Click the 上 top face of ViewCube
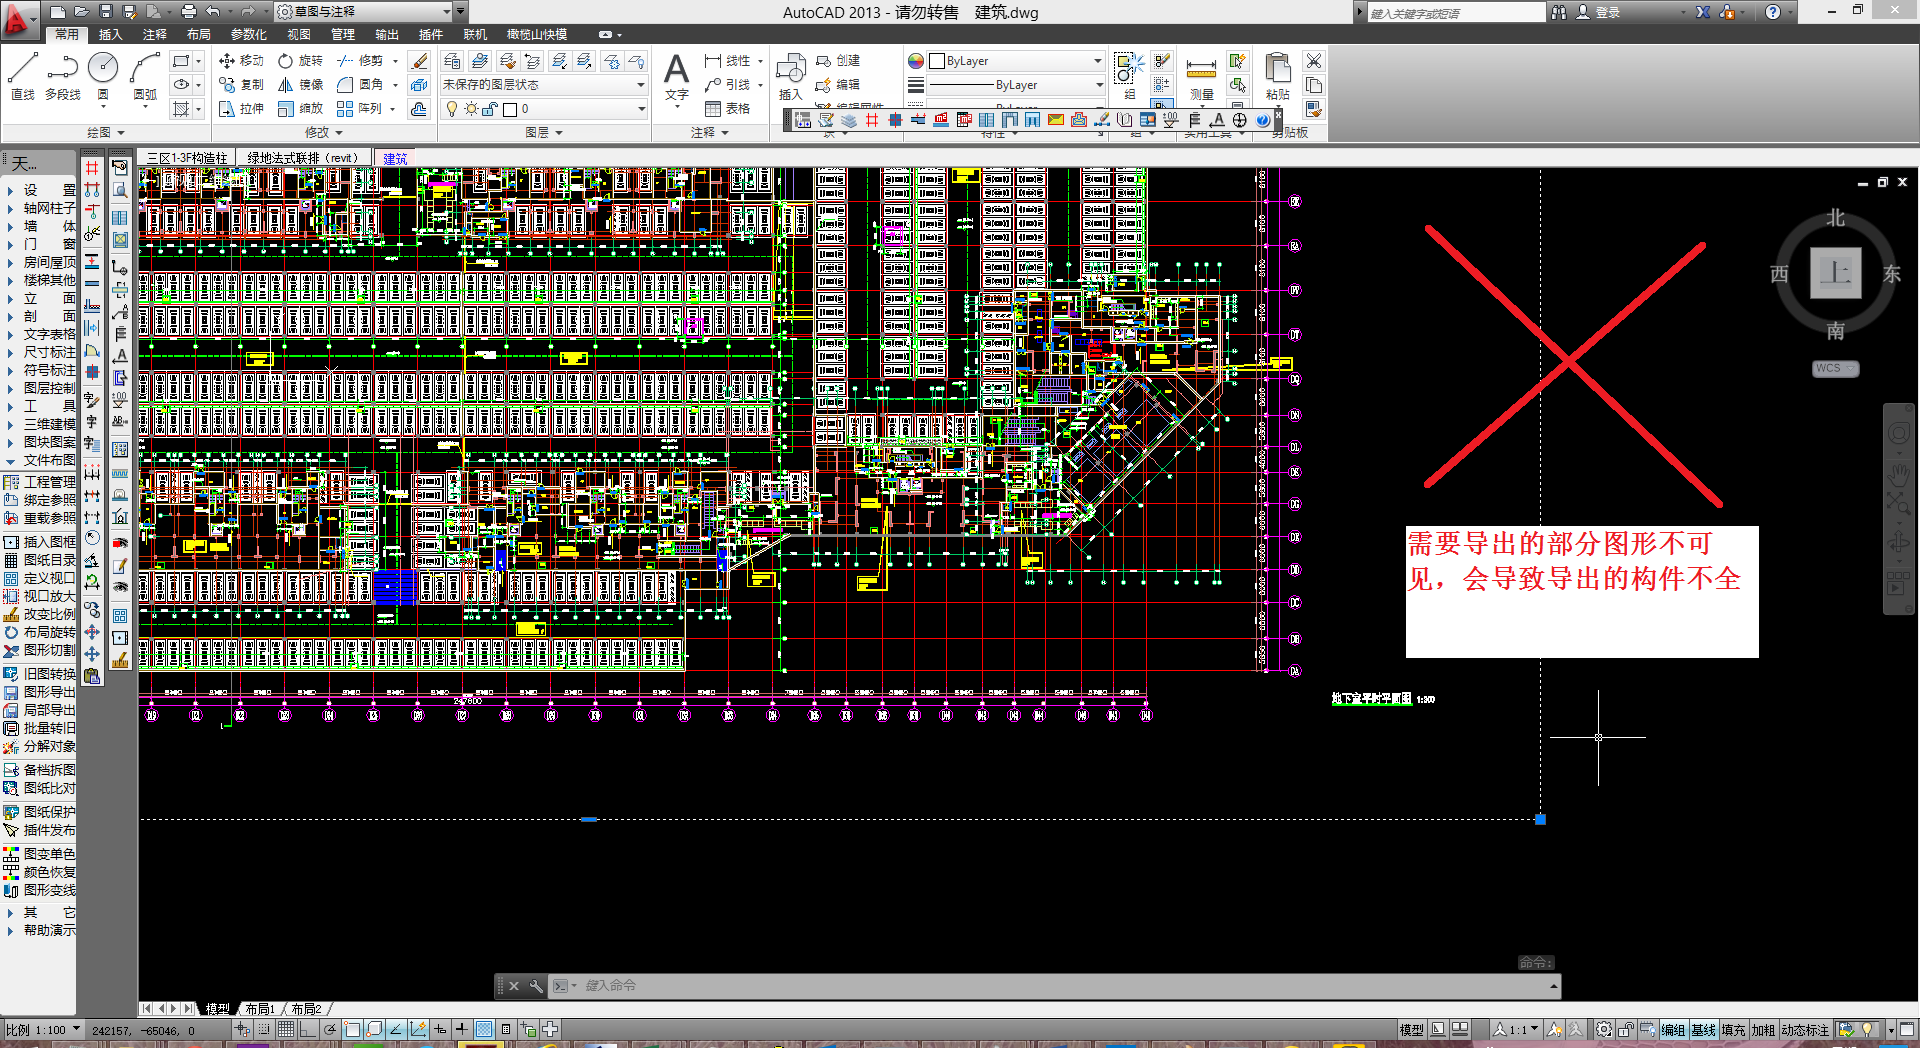This screenshot has height=1048, width=1920. point(1836,273)
